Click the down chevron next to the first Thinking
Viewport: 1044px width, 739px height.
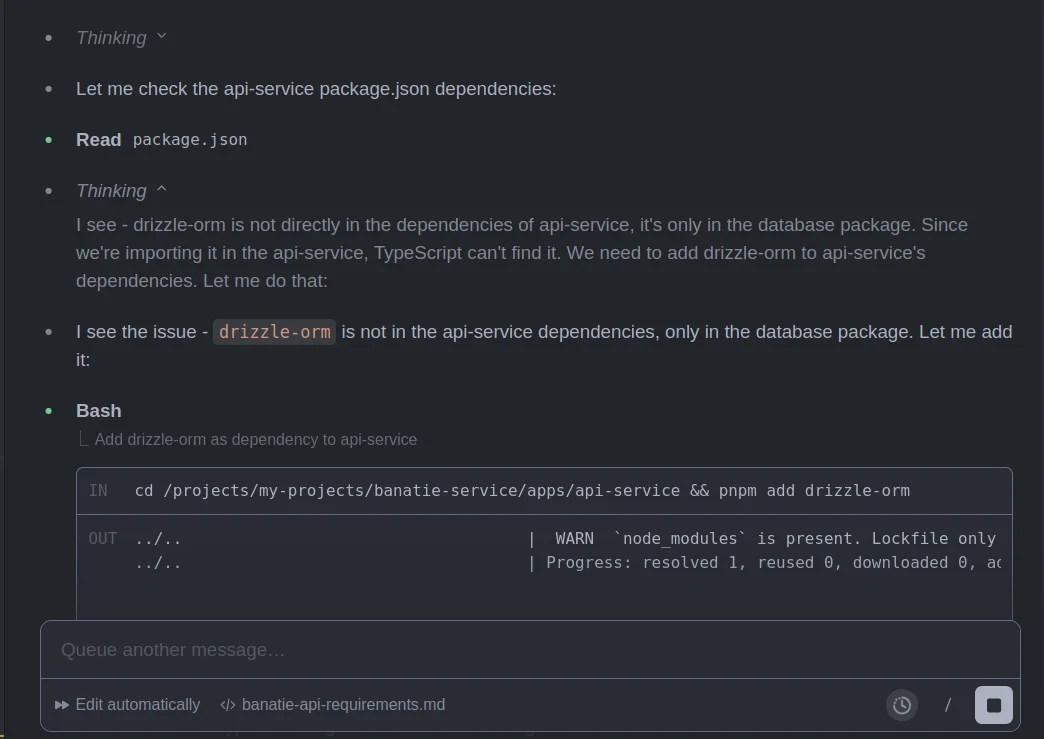click(162, 37)
